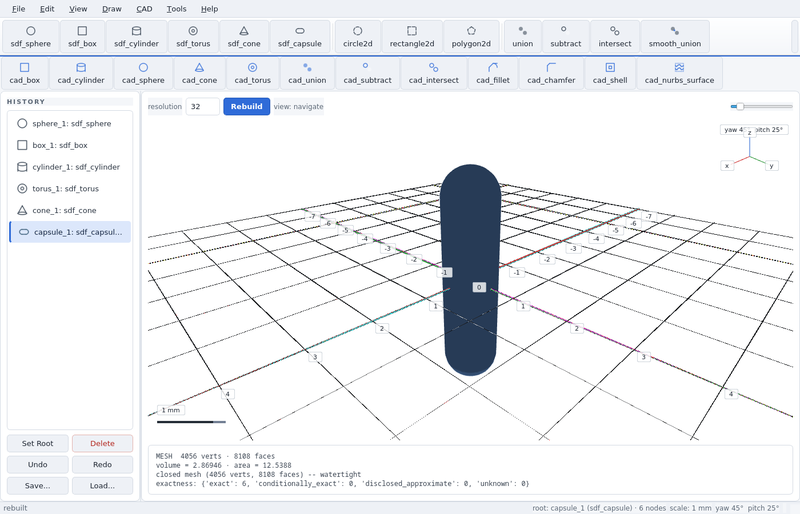This screenshot has width=800, height=514.
Task: Open the Draw menu
Action: click(112, 9)
